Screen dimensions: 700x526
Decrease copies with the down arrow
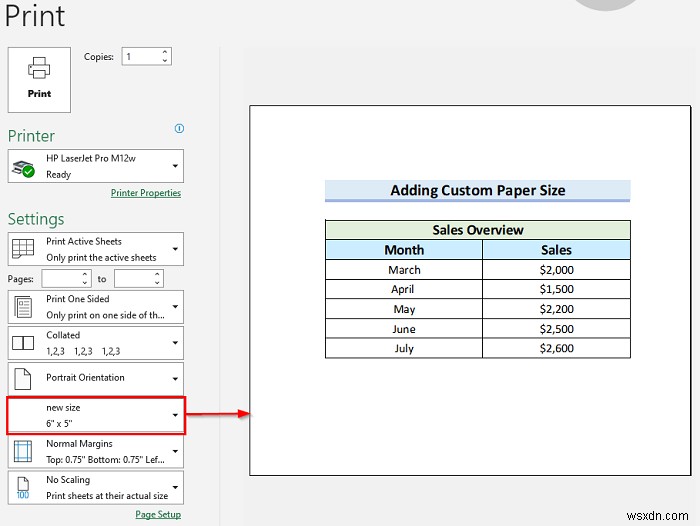pos(165,61)
